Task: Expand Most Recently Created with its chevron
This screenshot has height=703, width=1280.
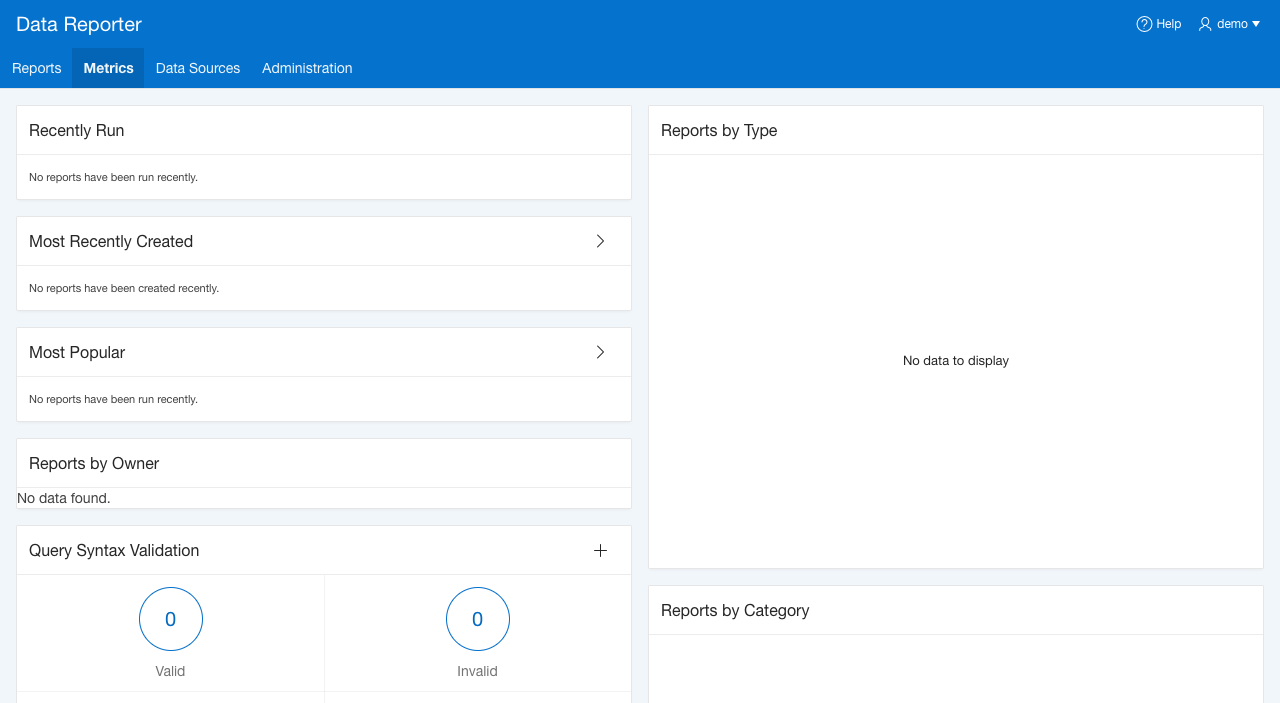Action: (600, 241)
